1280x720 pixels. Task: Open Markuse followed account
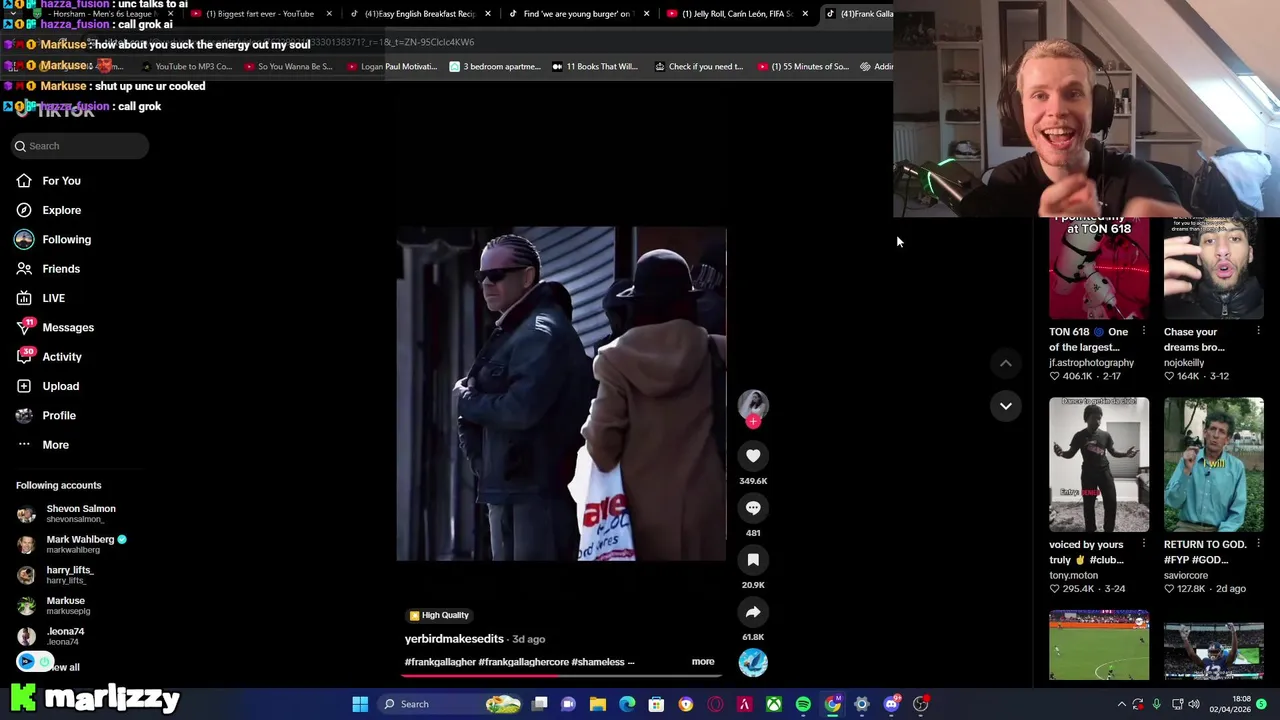[54, 606]
